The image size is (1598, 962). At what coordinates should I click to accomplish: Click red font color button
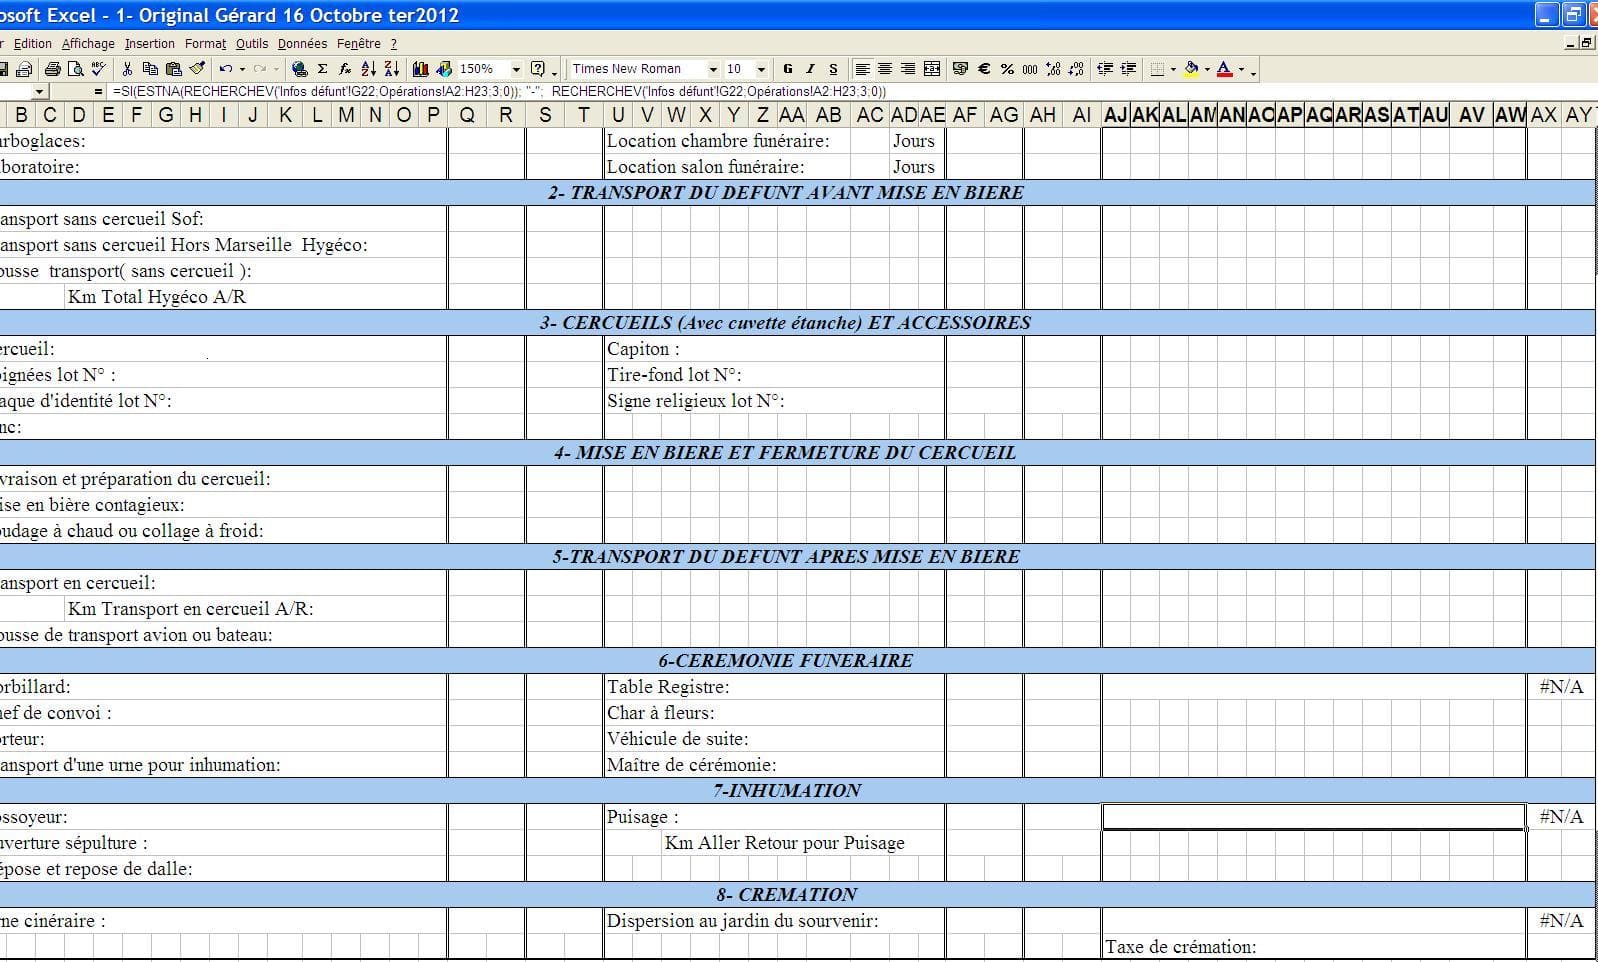[x=1224, y=69]
